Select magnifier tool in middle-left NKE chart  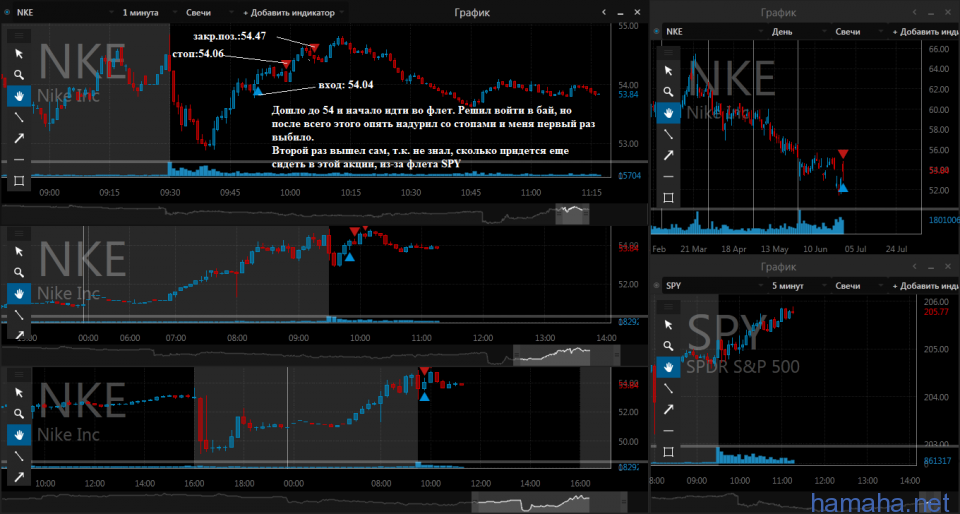[19, 272]
